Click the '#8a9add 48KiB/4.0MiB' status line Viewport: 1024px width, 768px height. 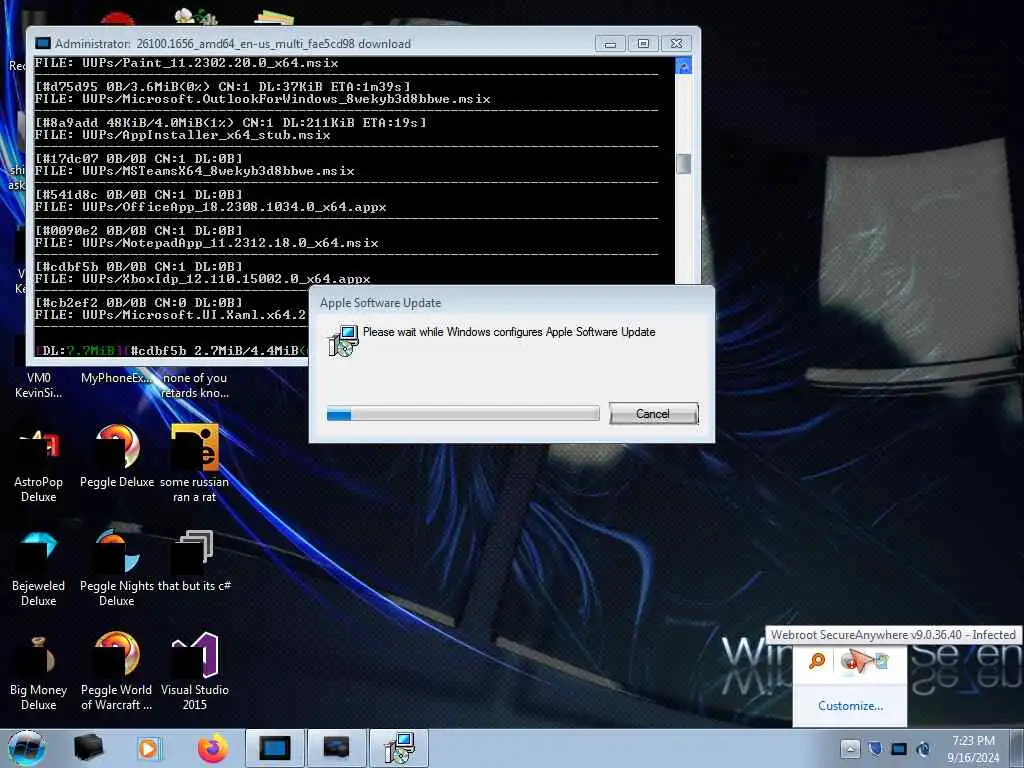pyautogui.click(x=230, y=123)
